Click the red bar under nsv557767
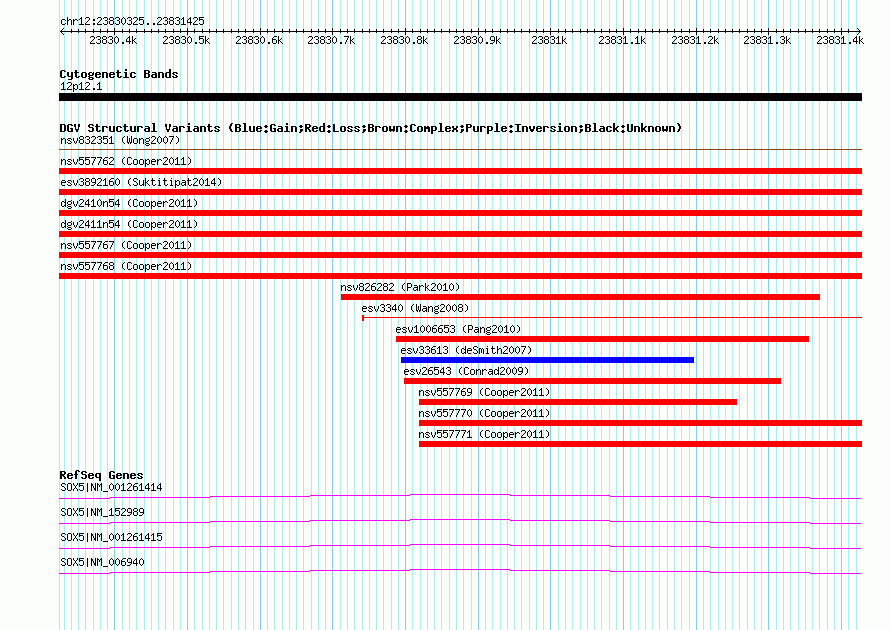890x630 pixels. [460, 255]
